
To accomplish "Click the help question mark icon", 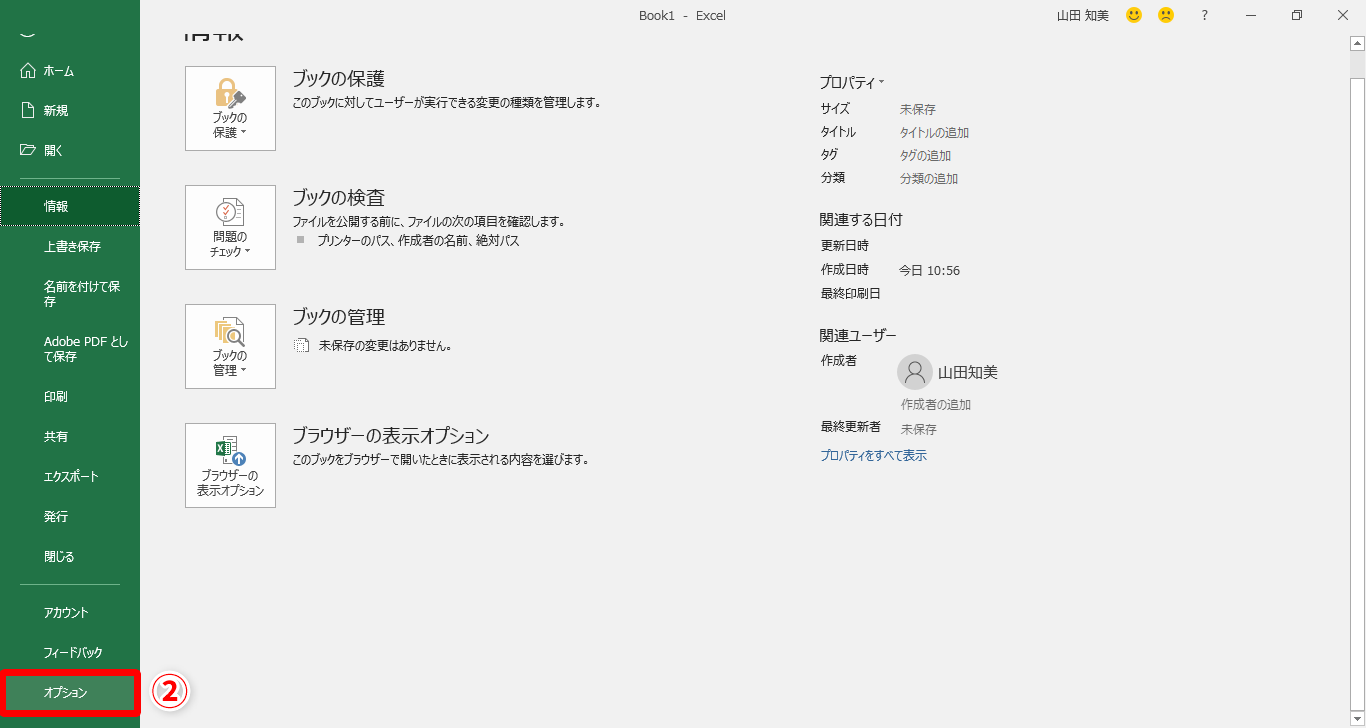I will (x=1205, y=15).
